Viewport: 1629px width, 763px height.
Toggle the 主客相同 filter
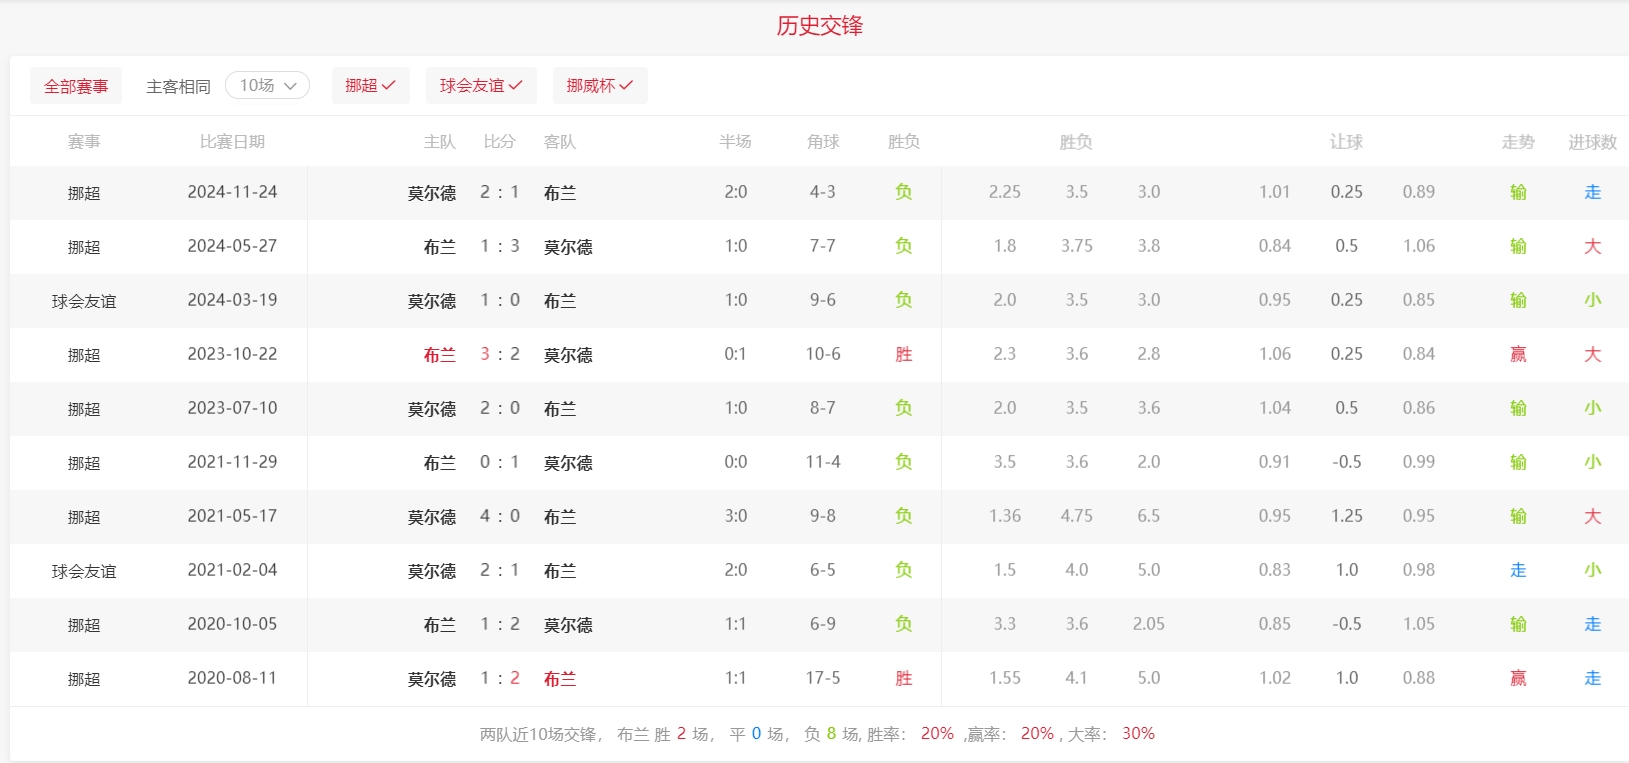point(178,87)
